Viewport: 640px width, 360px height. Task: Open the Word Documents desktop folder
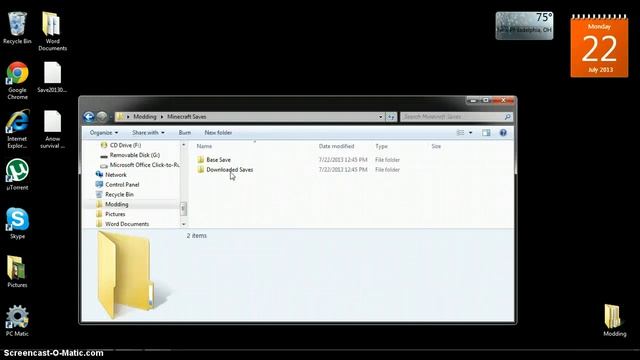(x=52, y=31)
